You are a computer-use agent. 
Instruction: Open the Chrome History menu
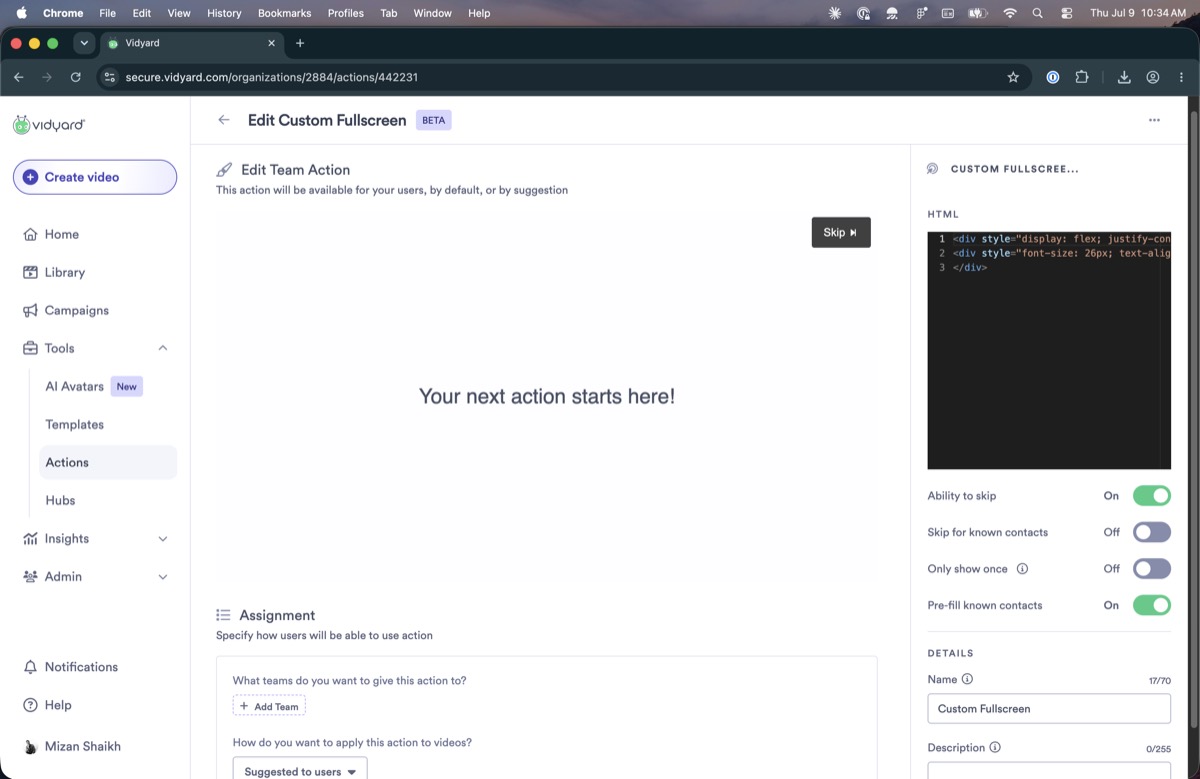(224, 13)
